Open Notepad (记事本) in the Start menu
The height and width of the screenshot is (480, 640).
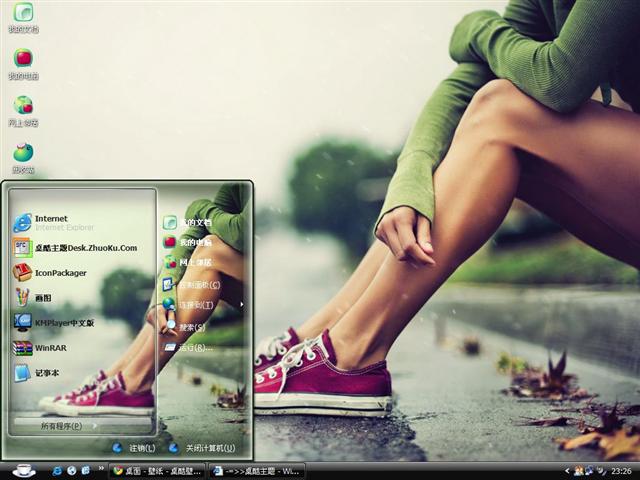coord(36,373)
